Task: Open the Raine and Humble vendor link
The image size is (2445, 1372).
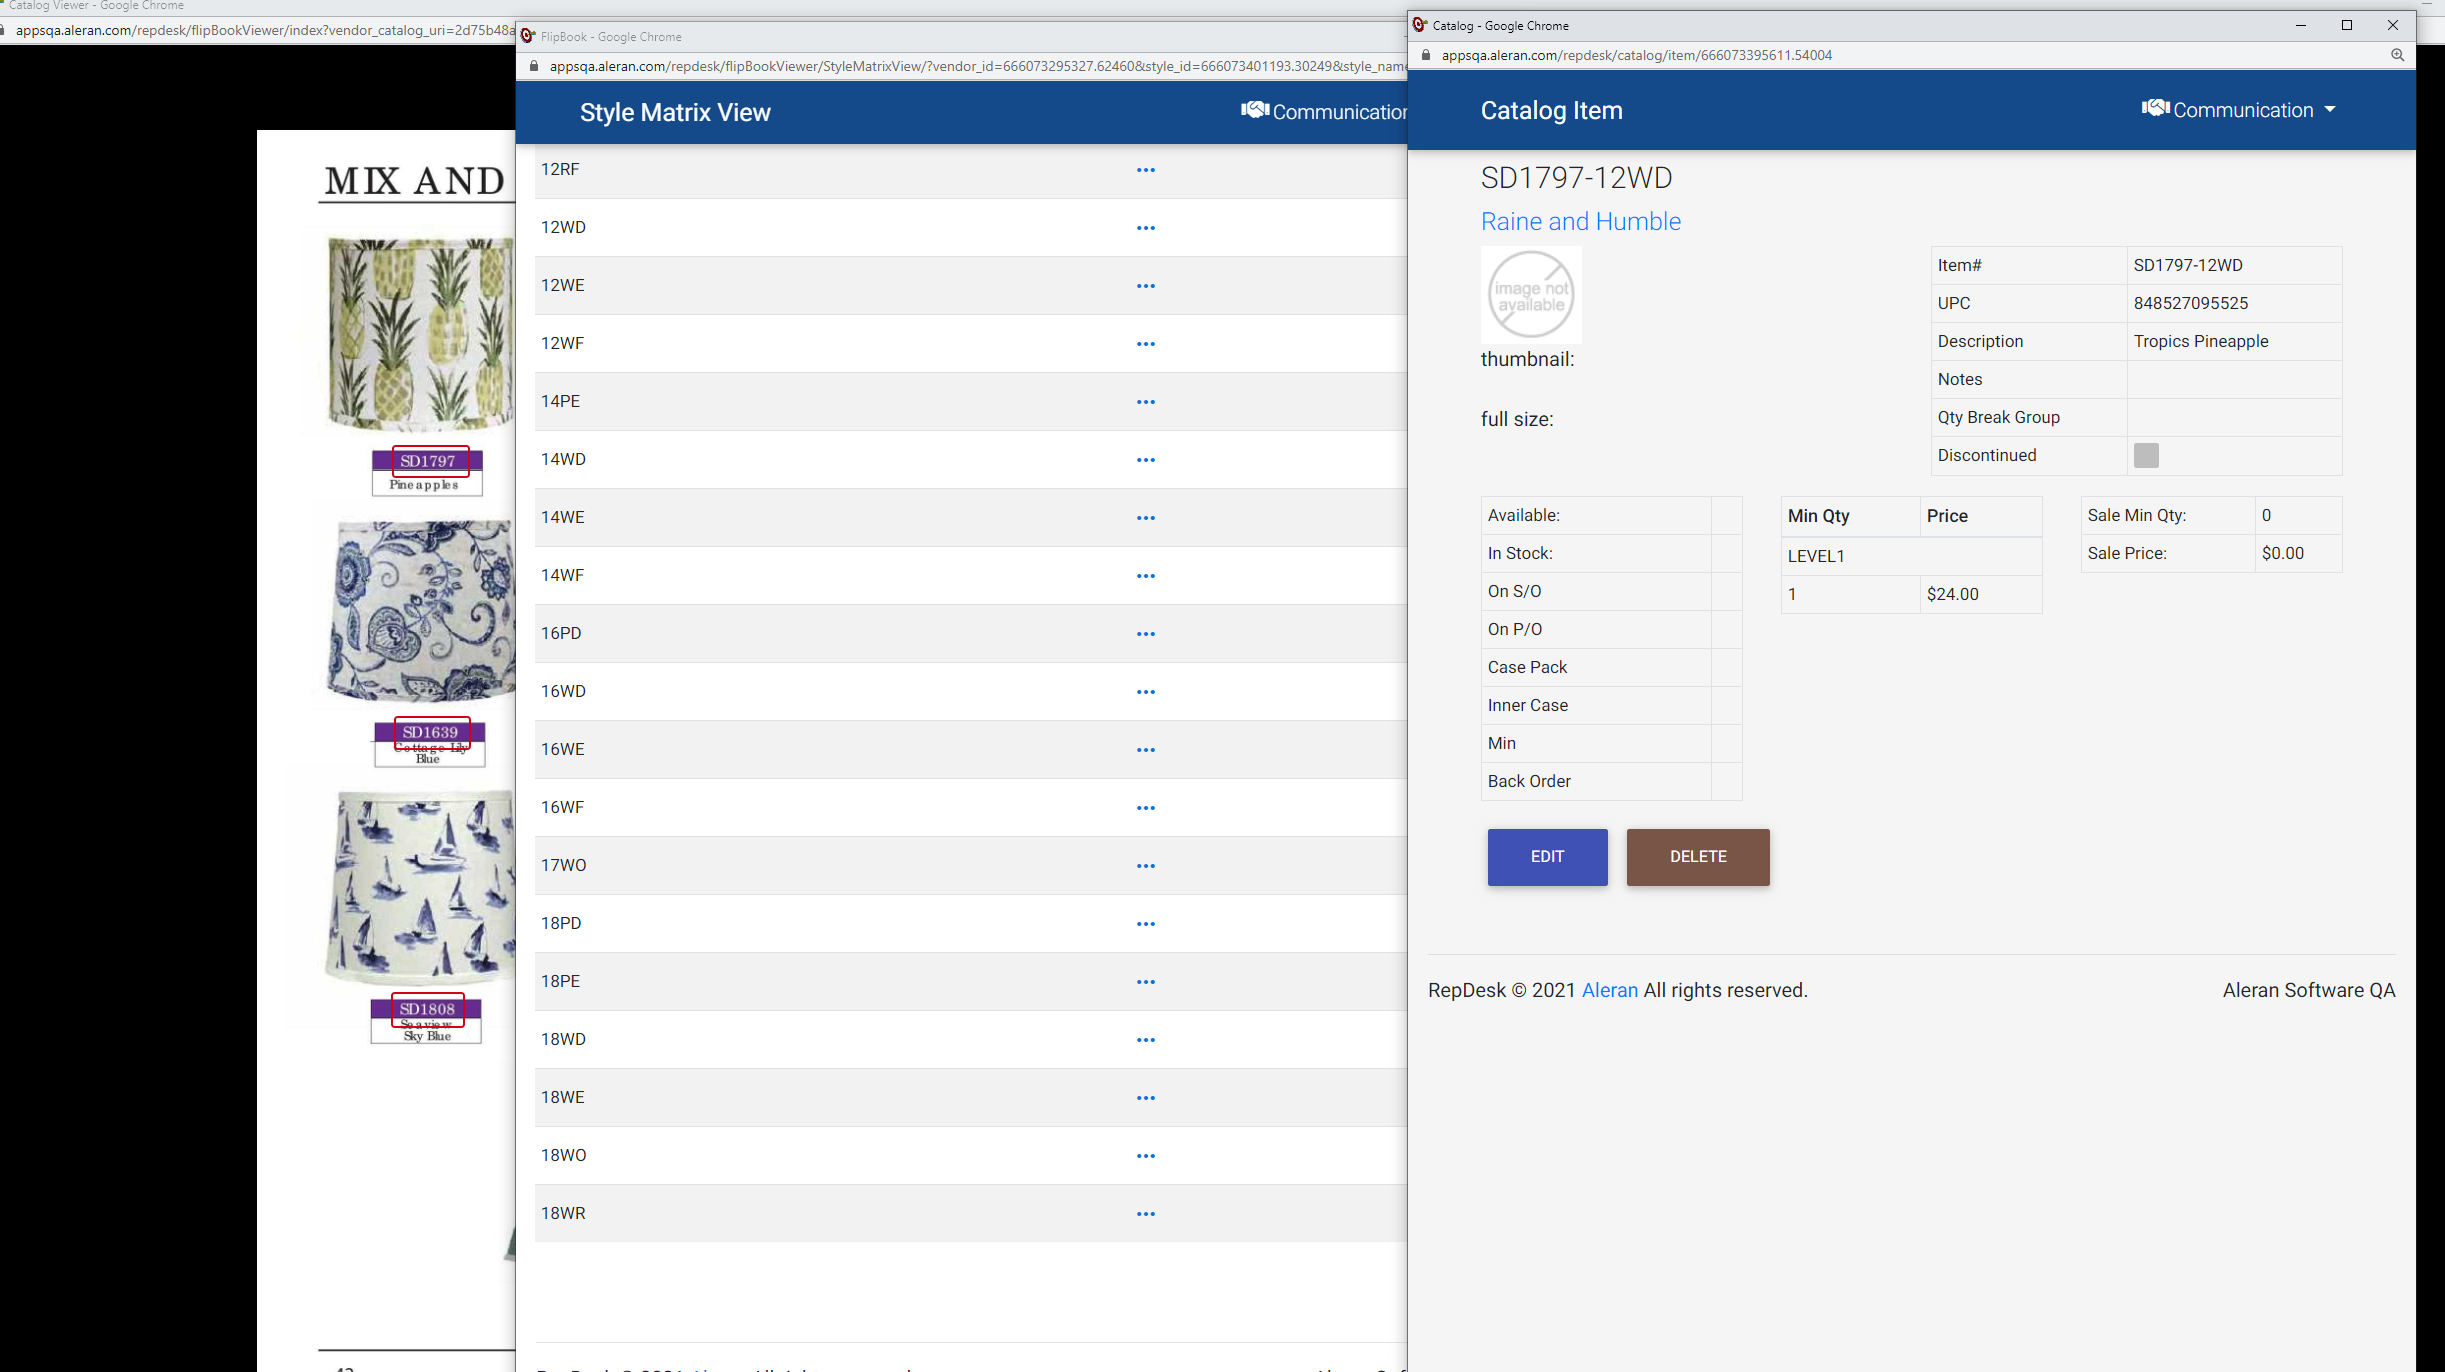Action: tap(1580, 221)
